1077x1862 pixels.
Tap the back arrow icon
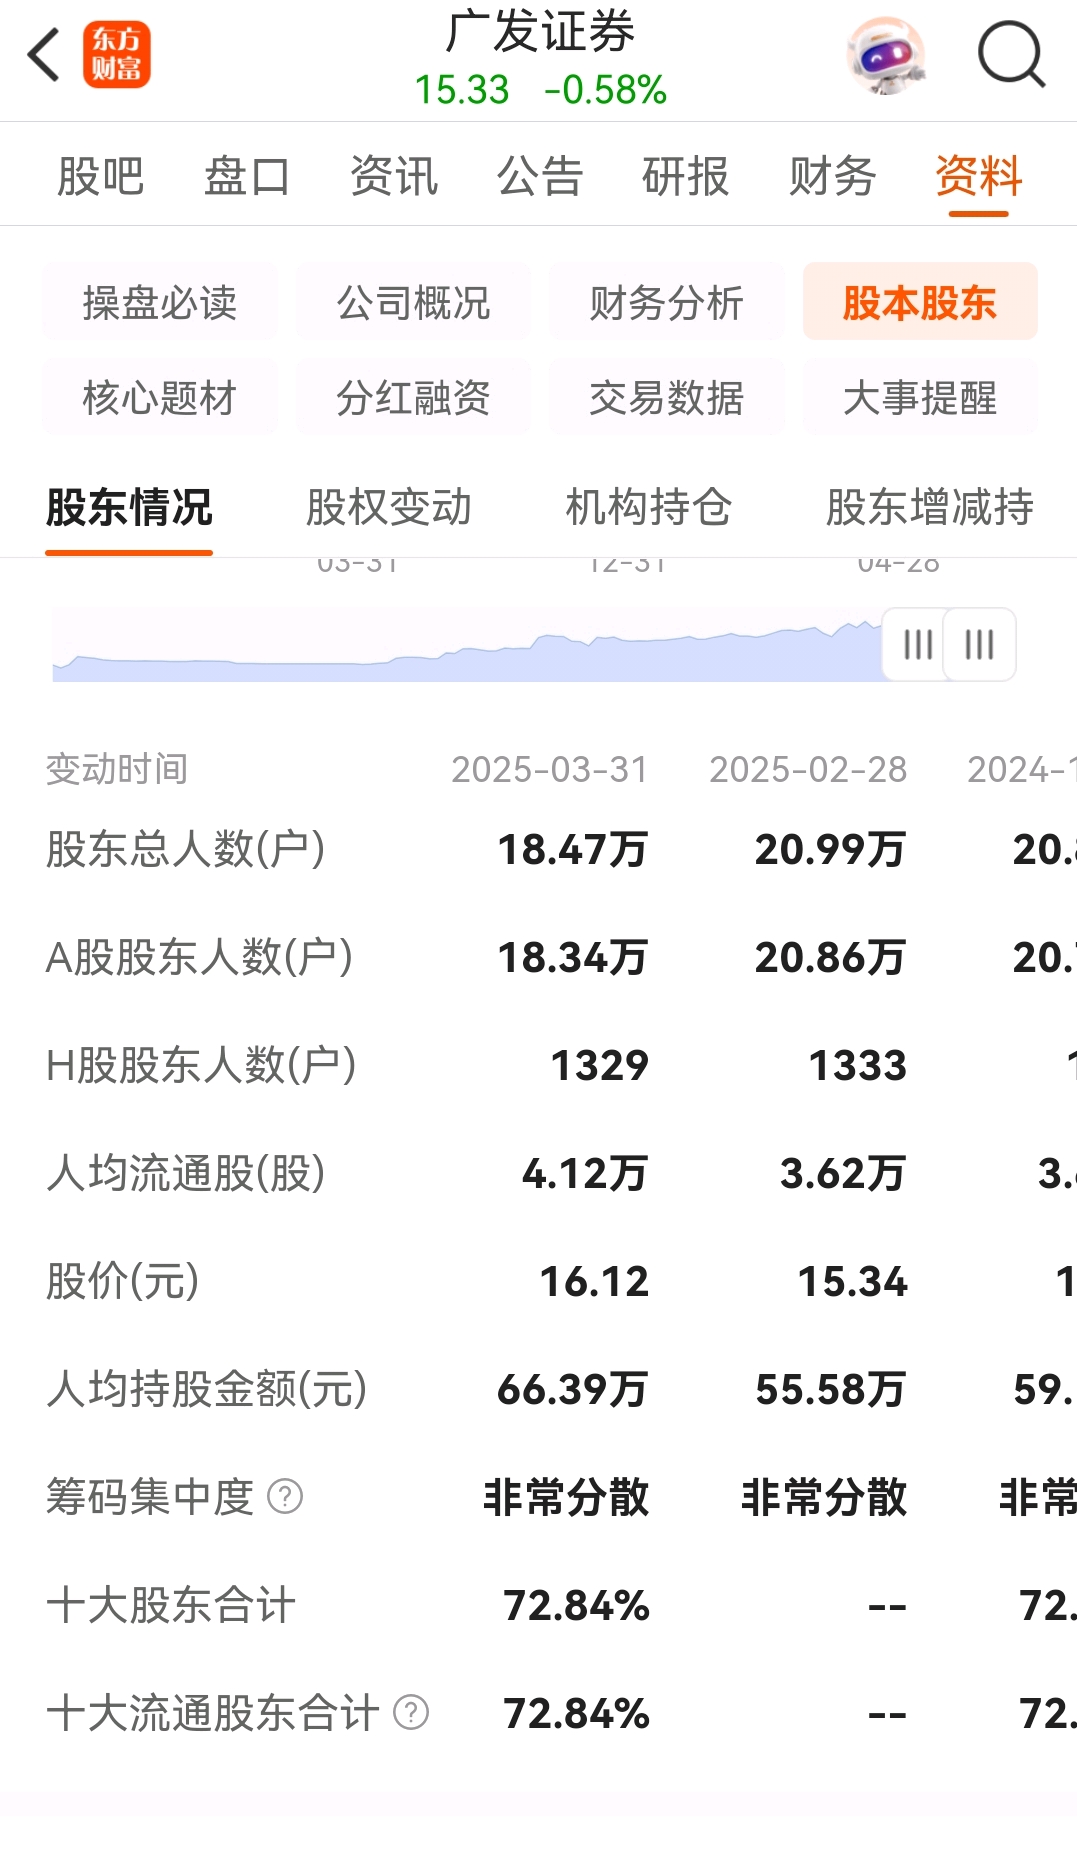44,55
